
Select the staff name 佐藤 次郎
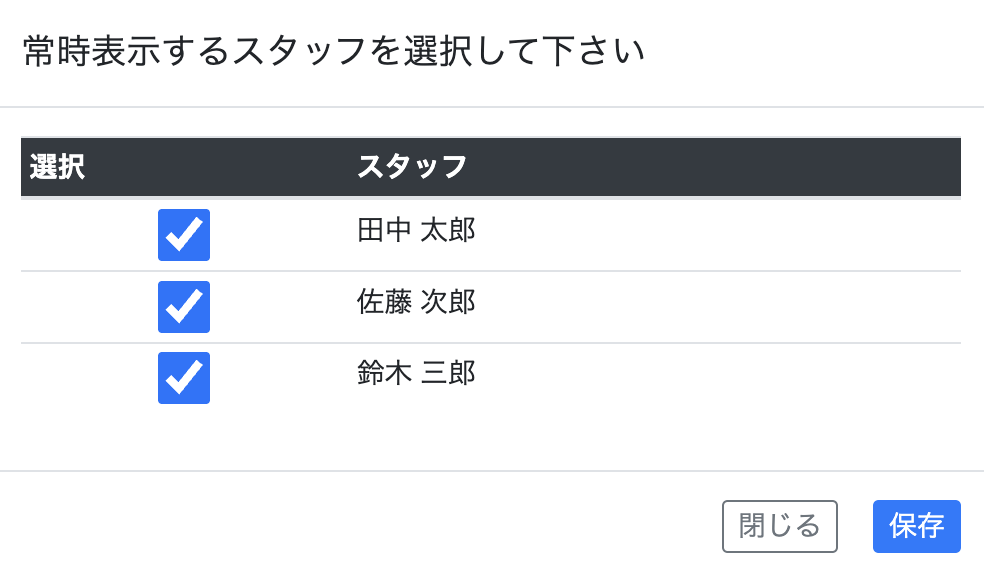[x=416, y=302]
